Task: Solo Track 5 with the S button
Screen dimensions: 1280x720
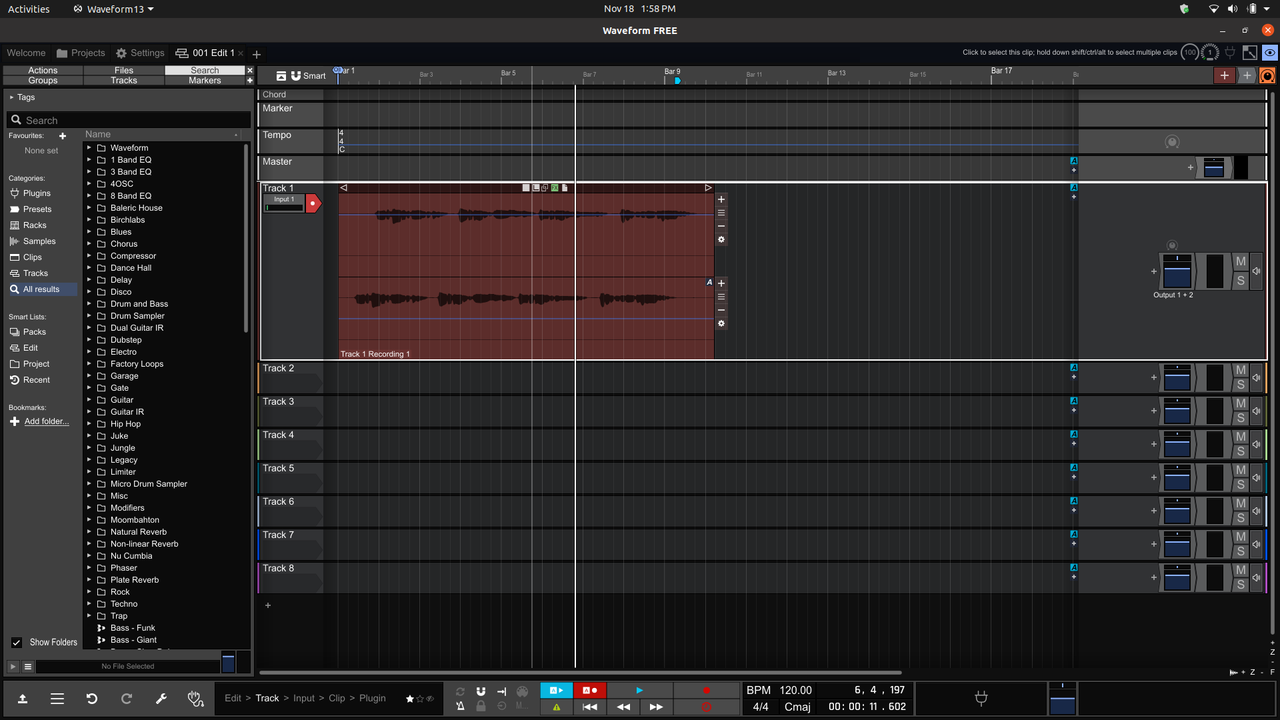Action: pos(1241,485)
